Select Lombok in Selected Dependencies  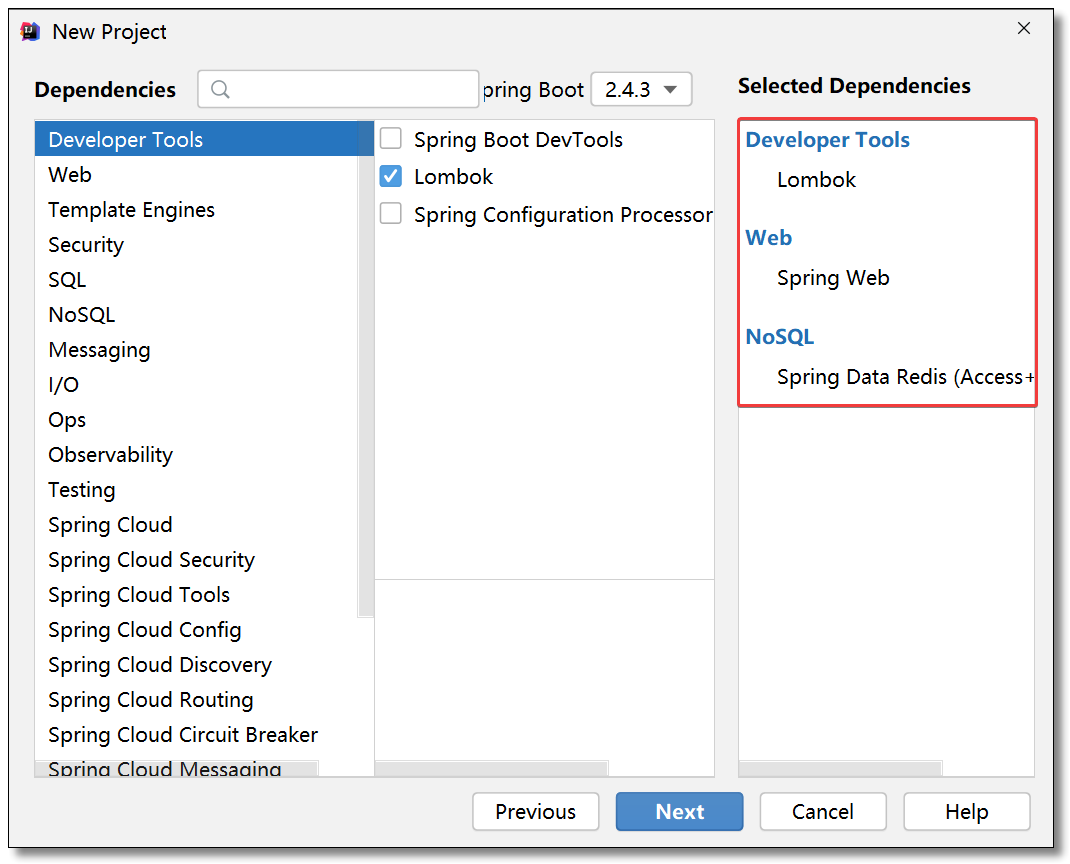816,179
